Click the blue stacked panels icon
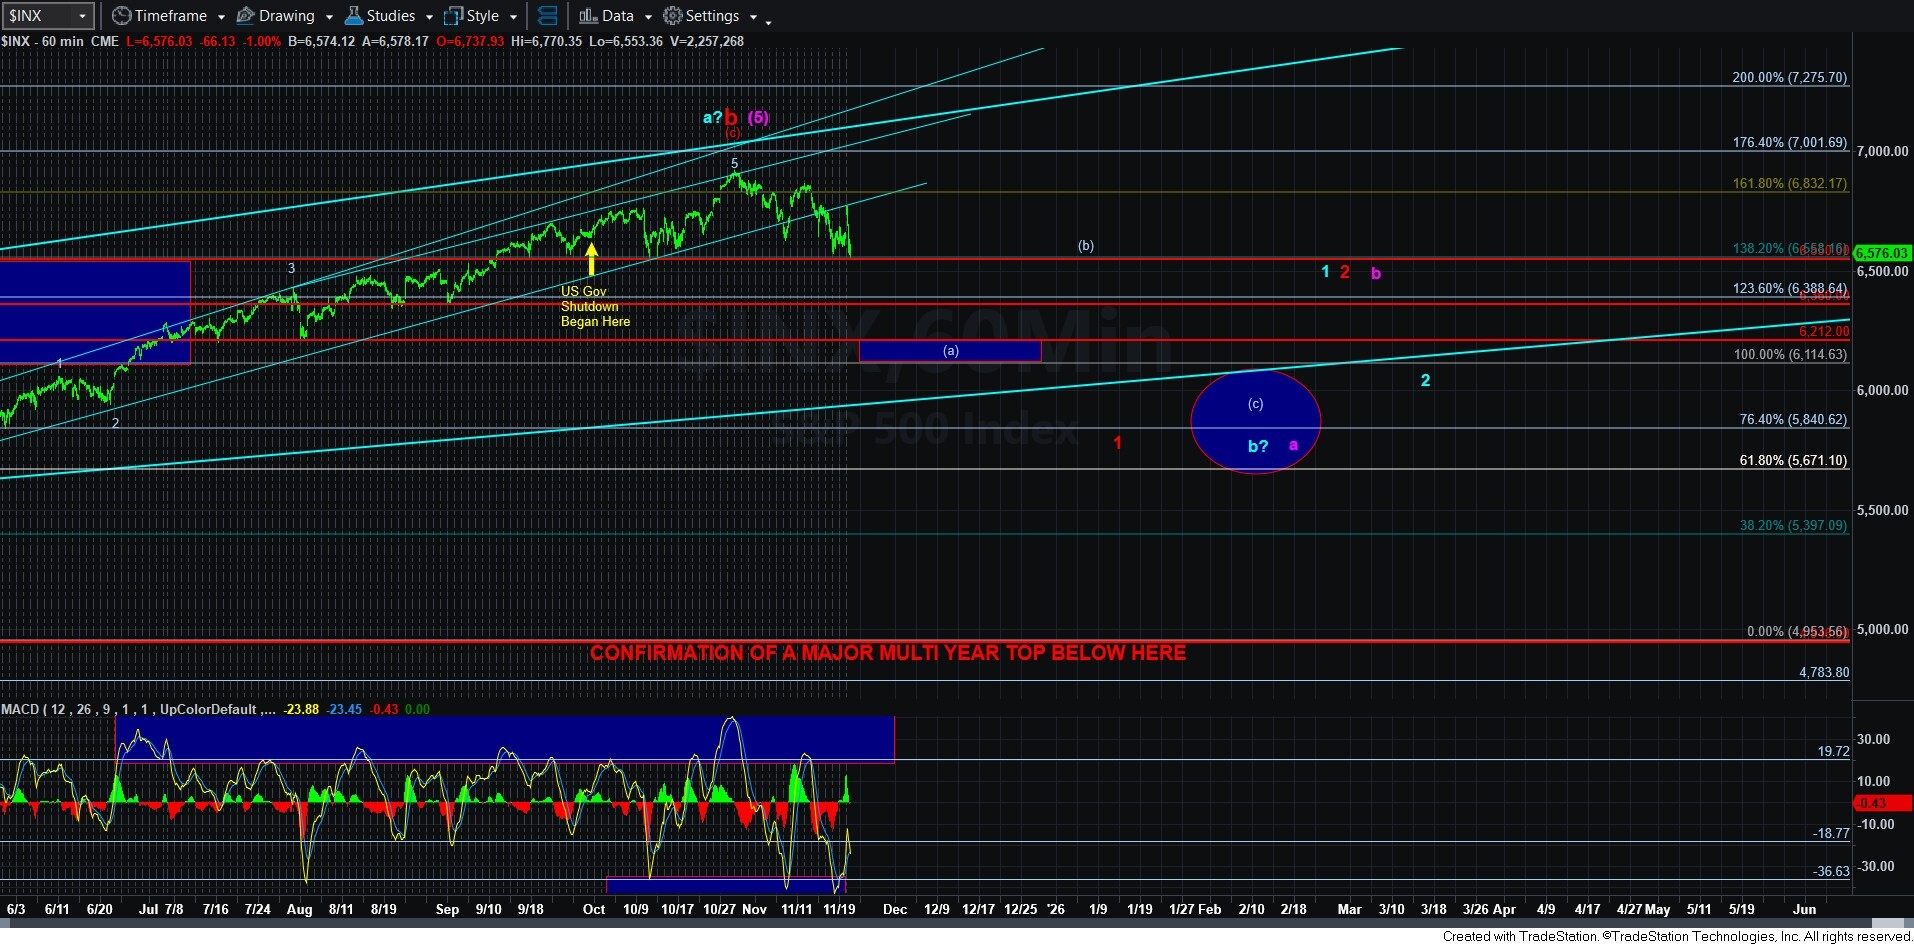This screenshot has height=944, width=1914. (x=547, y=16)
